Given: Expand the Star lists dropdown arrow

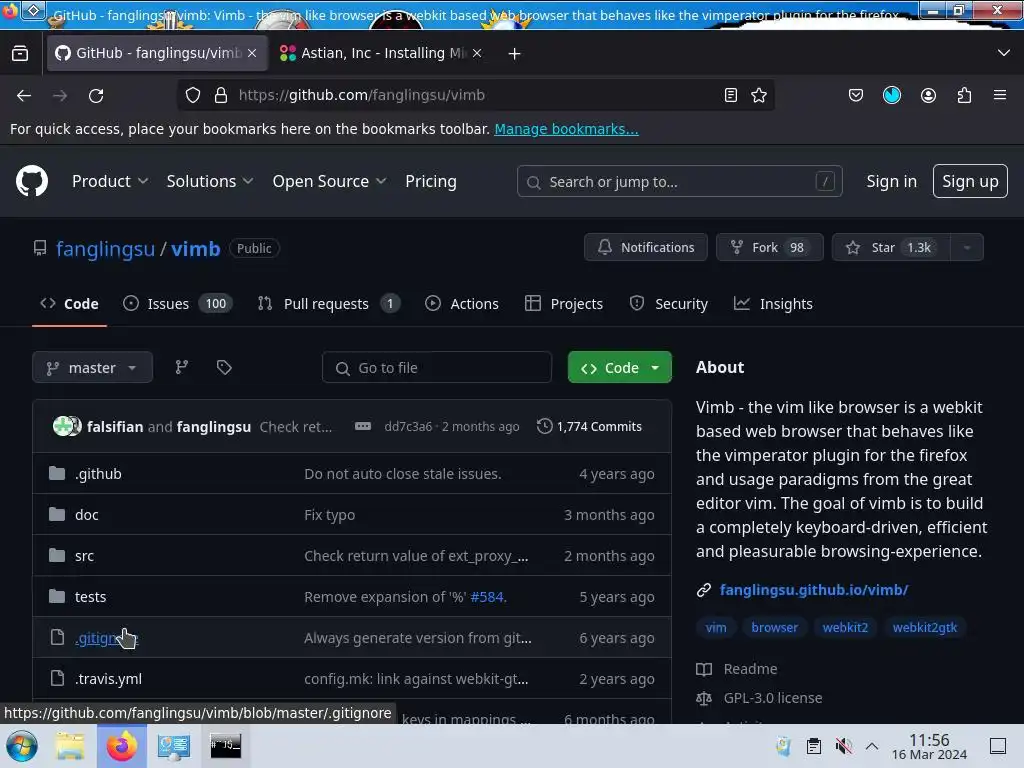Looking at the screenshot, I should pyautogui.click(x=967, y=248).
